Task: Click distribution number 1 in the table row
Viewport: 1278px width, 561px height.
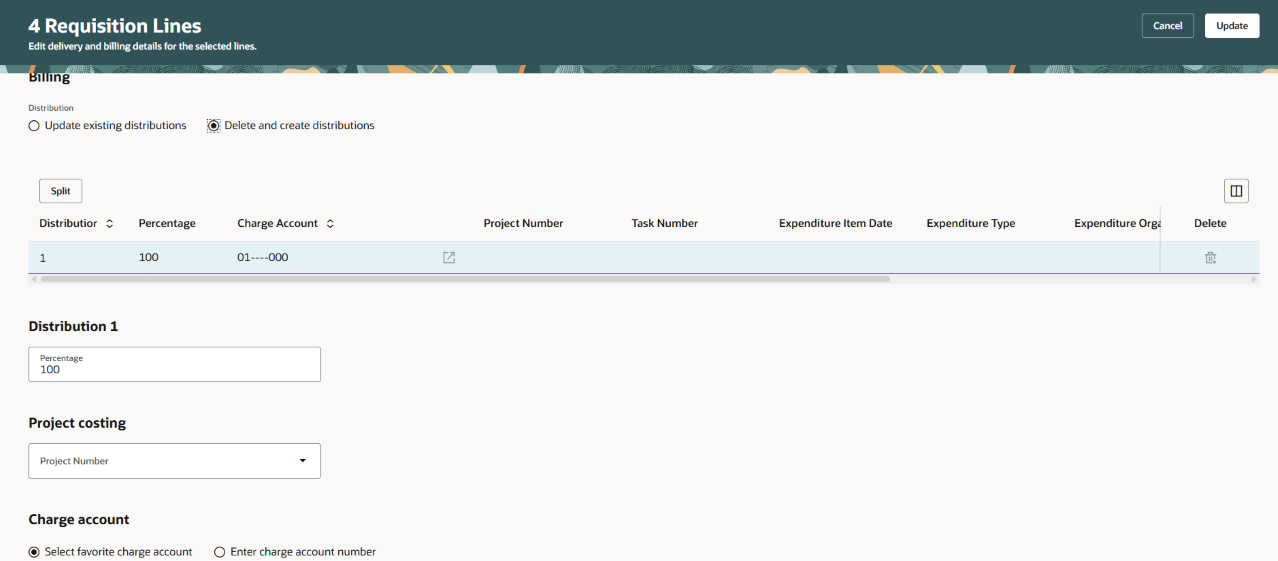Action: pyautogui.click(x=43, y=258)
